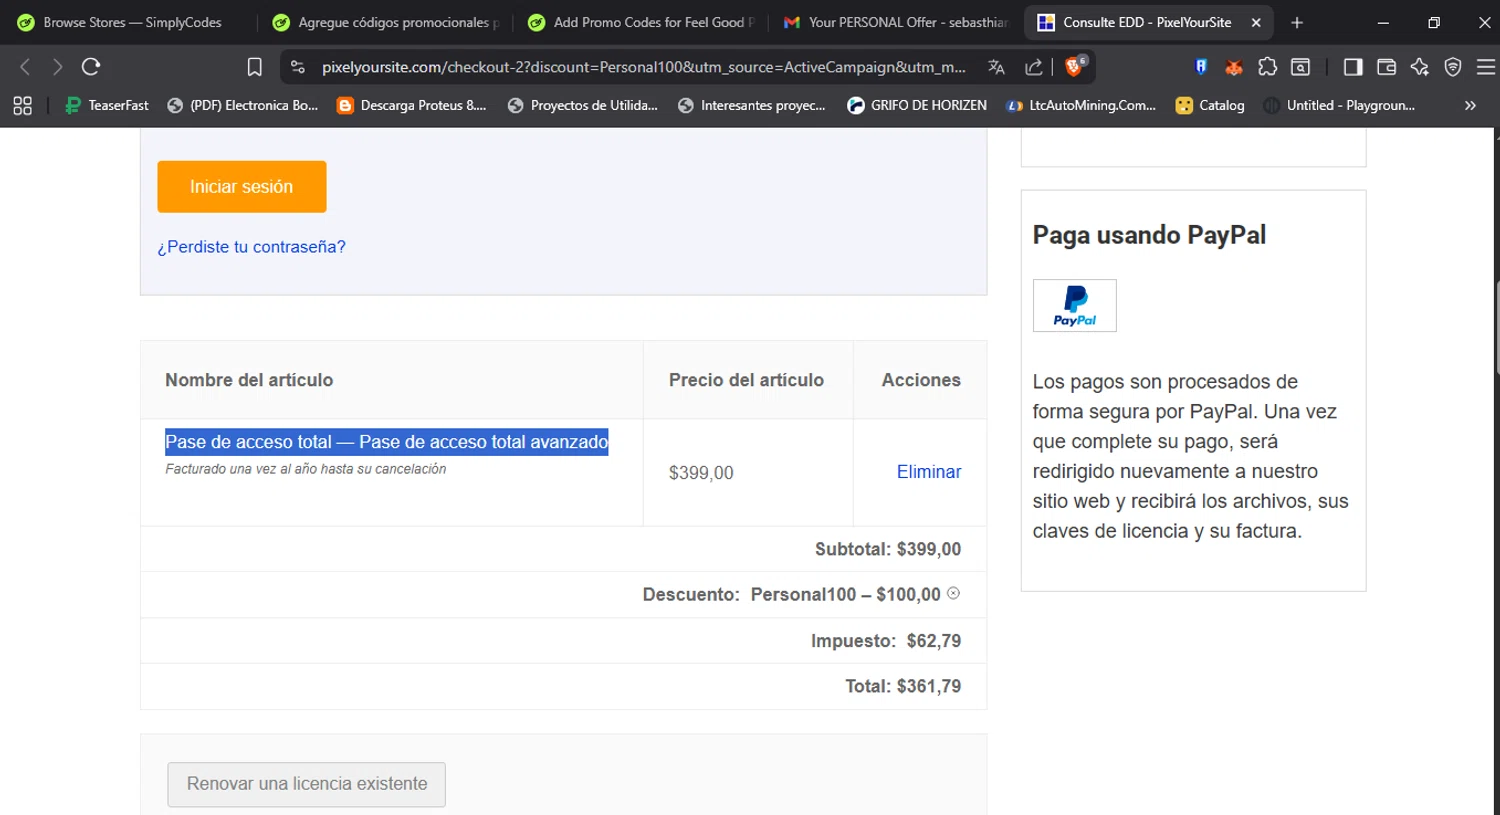Viewport: 1500px width, 815px height.
Task: Open the MetaMask fox extension
Action: pyautogui.click(x=1234, y=67)
